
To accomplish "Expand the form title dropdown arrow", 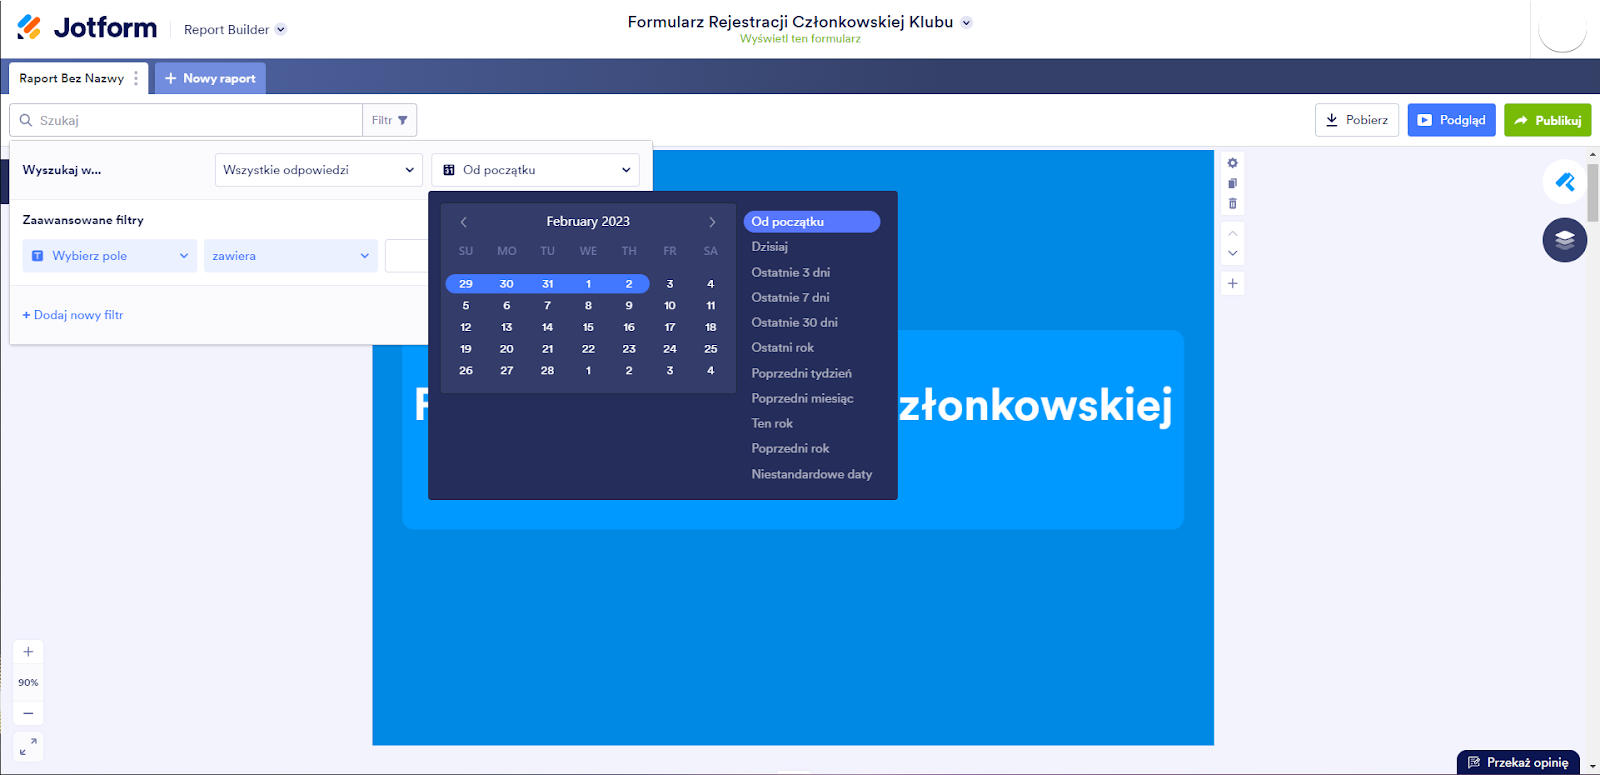I will 966,23.
